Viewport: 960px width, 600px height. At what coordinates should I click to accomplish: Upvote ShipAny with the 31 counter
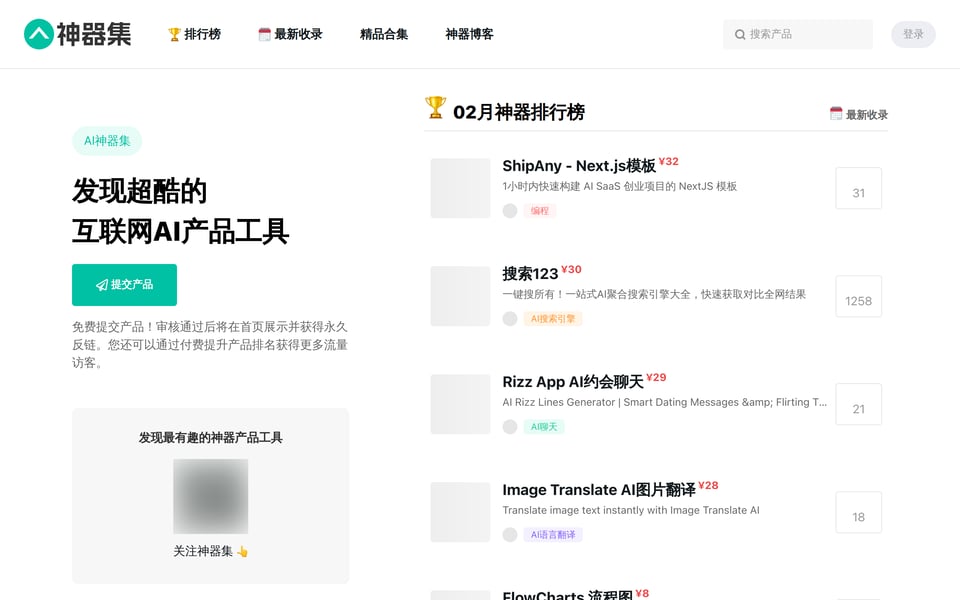coord(858,188)
